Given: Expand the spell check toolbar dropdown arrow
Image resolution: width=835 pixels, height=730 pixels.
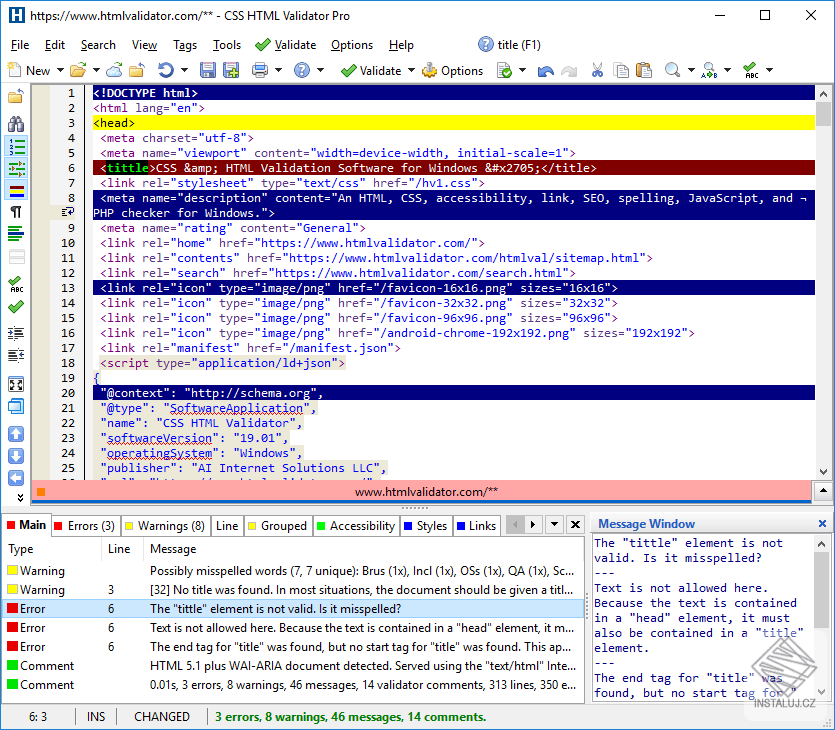Looking at the screenshot, I should (769, 70).
